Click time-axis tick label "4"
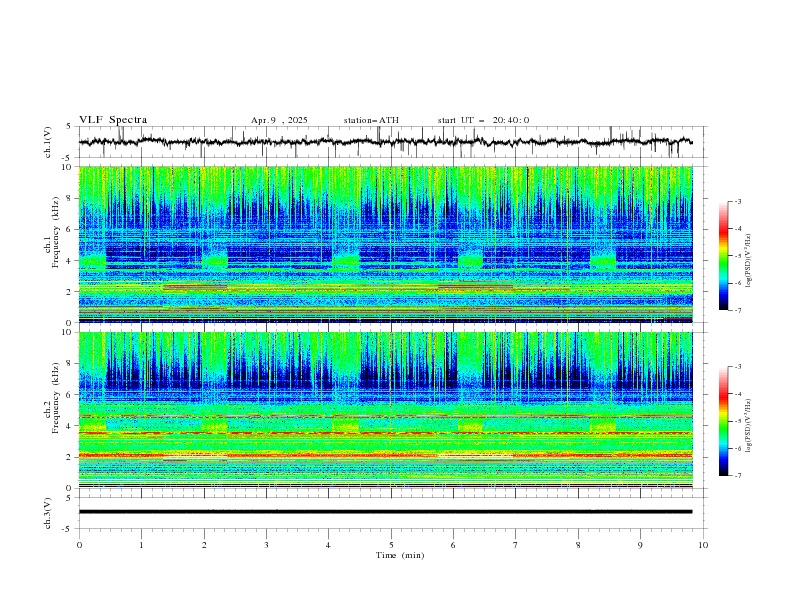This screenshot has width=792, height=612. tap(329, 545)
